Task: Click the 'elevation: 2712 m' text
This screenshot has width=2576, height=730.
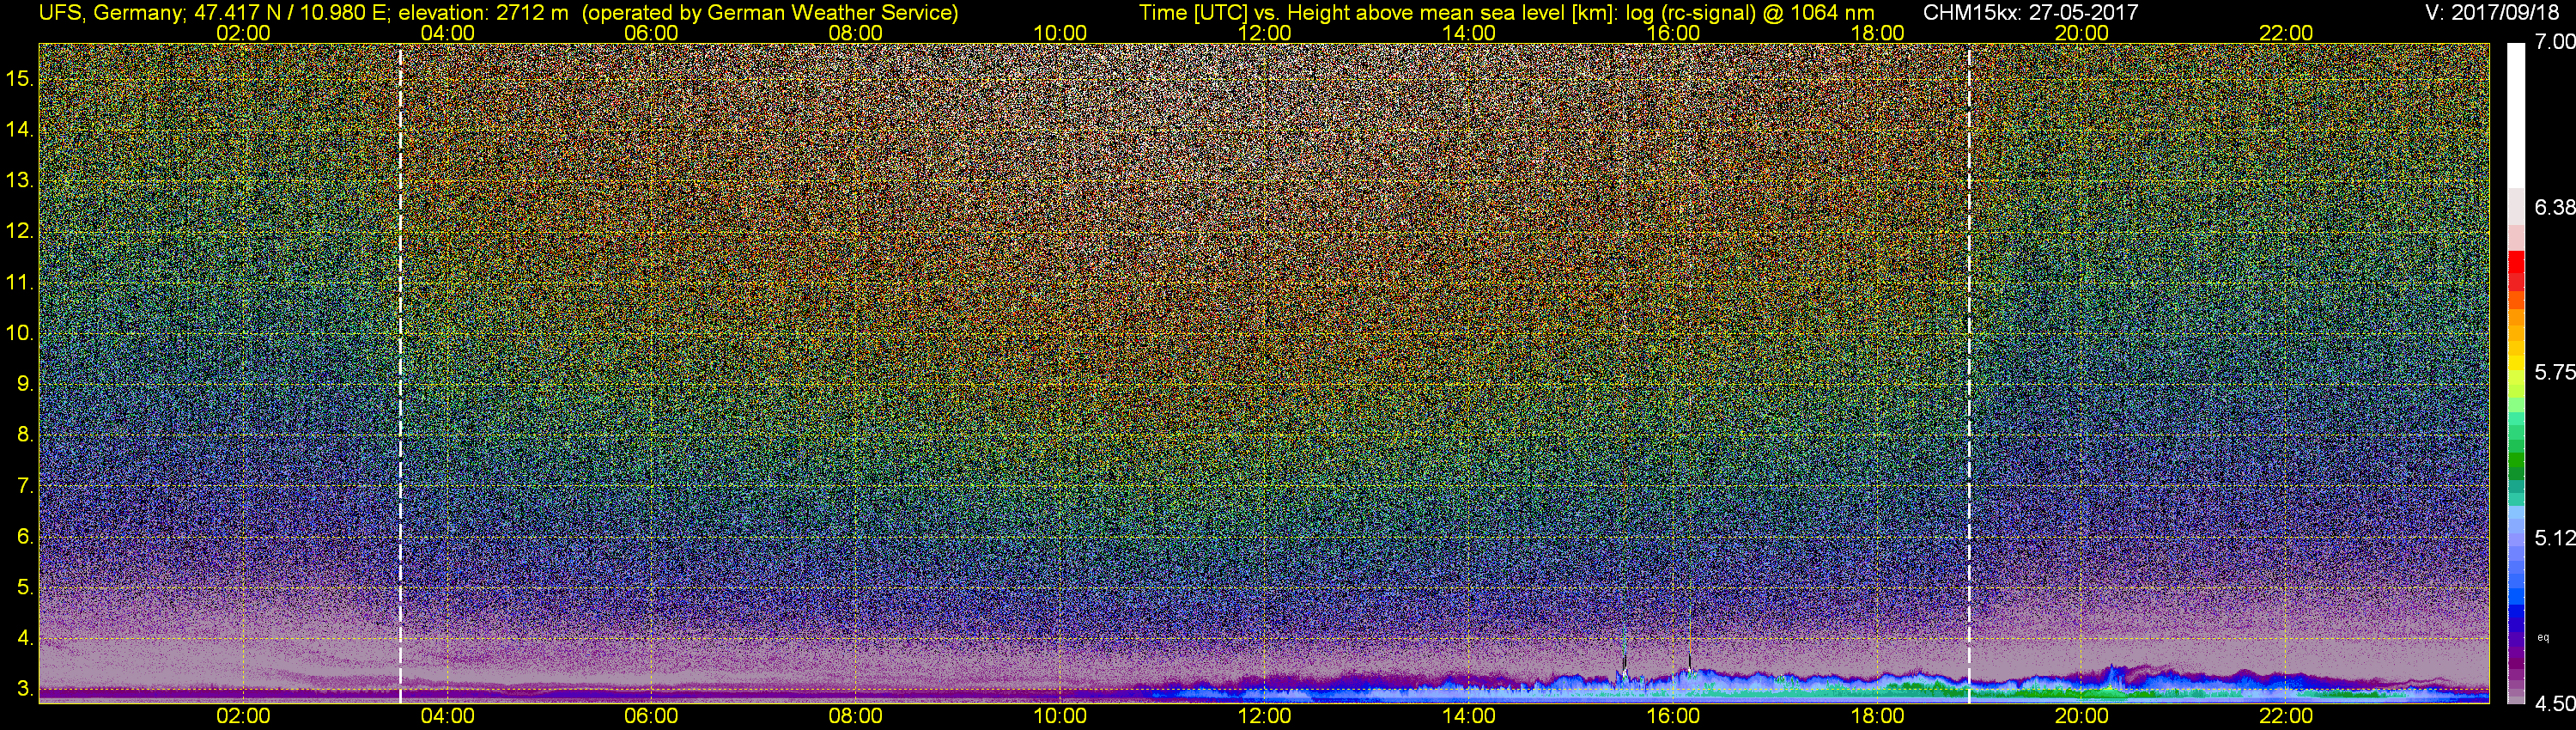Action: [x=484, y=12]
